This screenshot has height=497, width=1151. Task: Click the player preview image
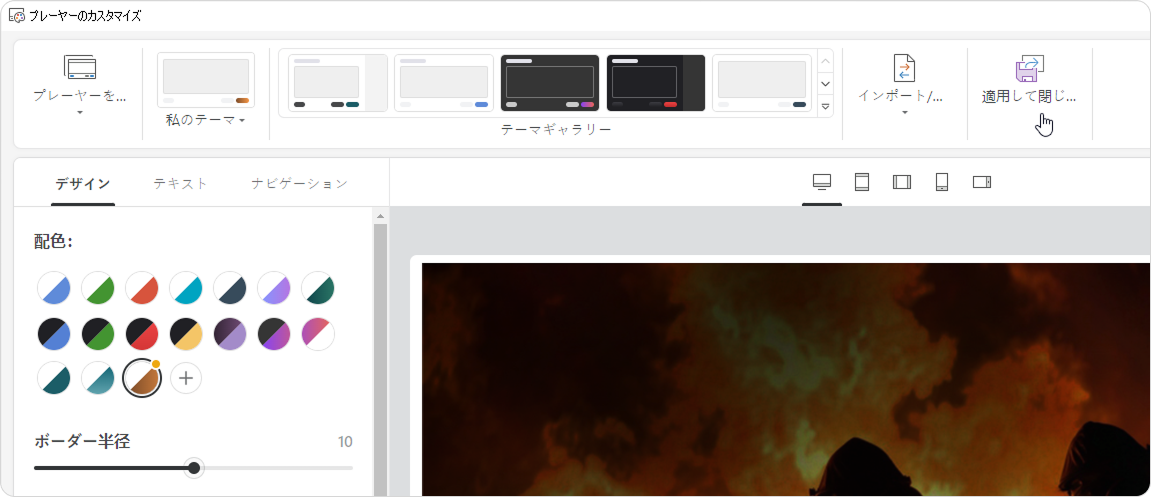tap(785, 379)
